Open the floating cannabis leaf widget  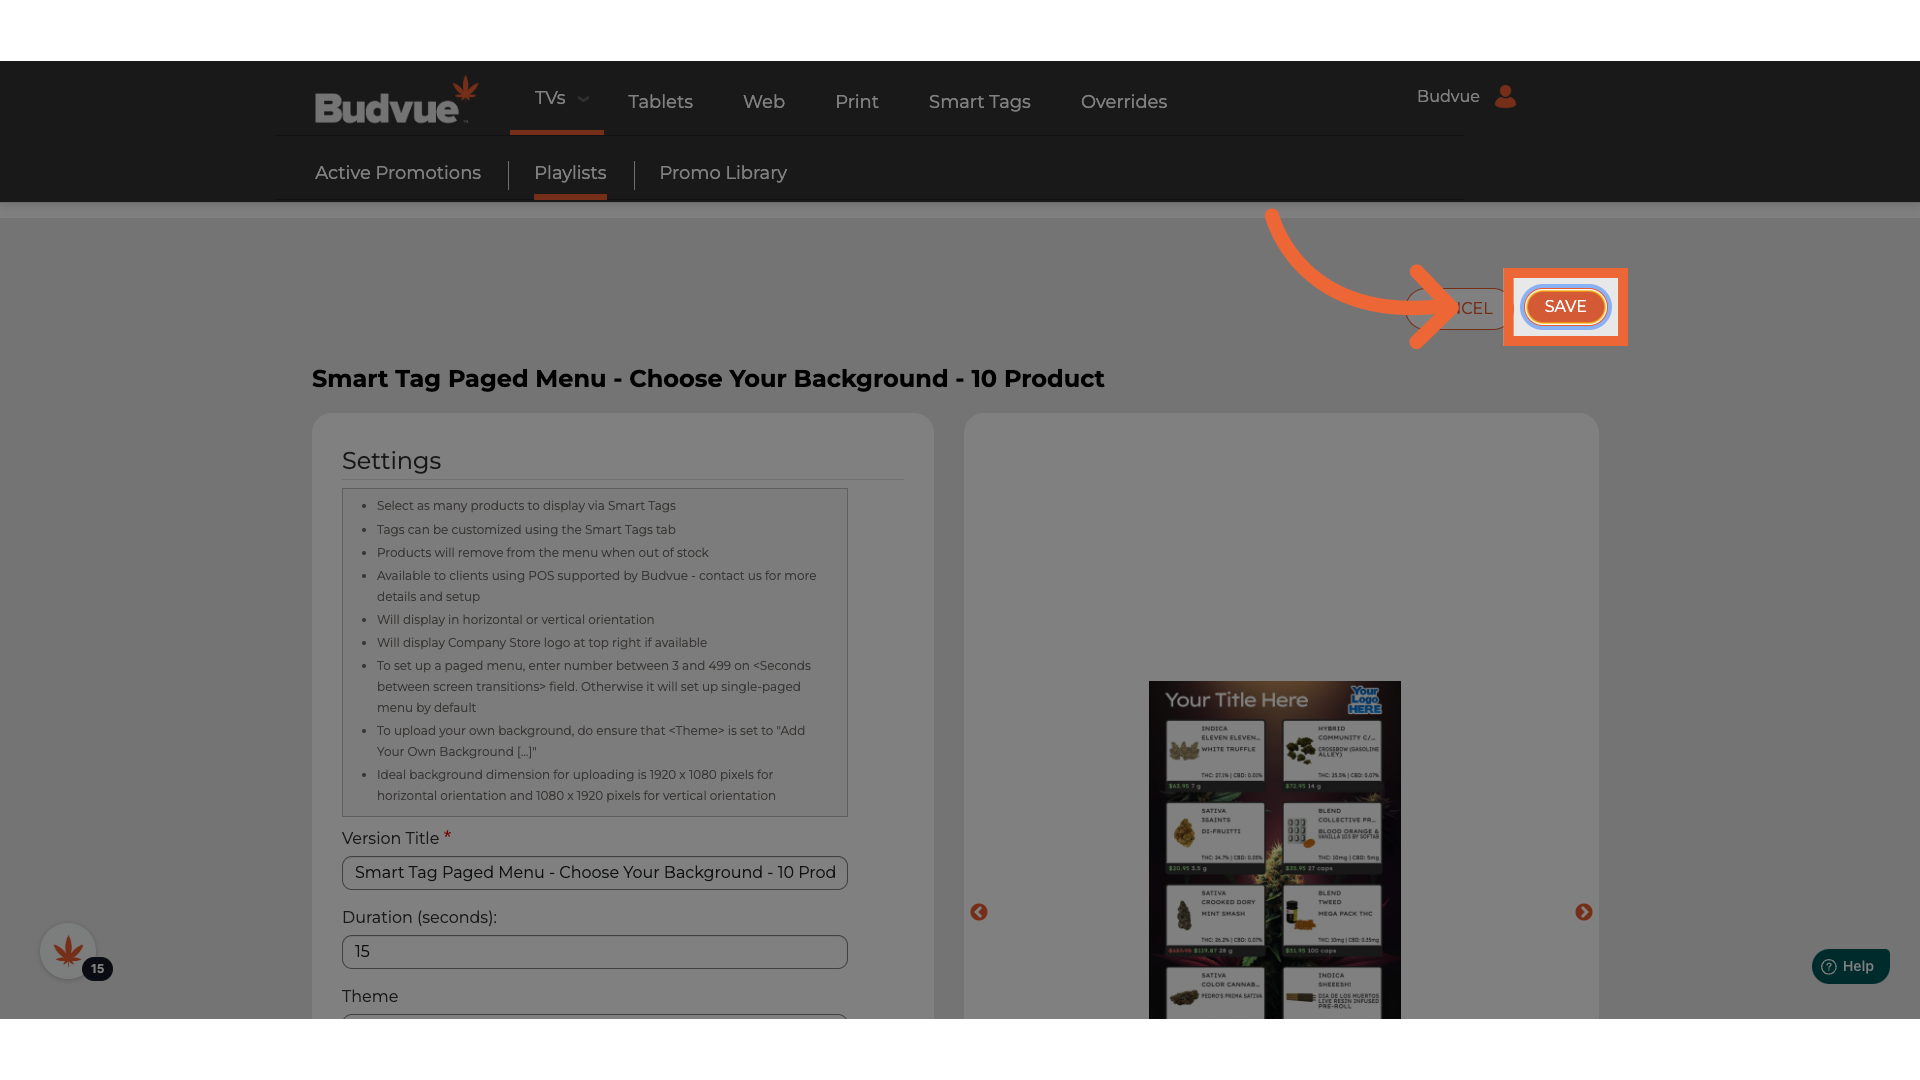68,951
